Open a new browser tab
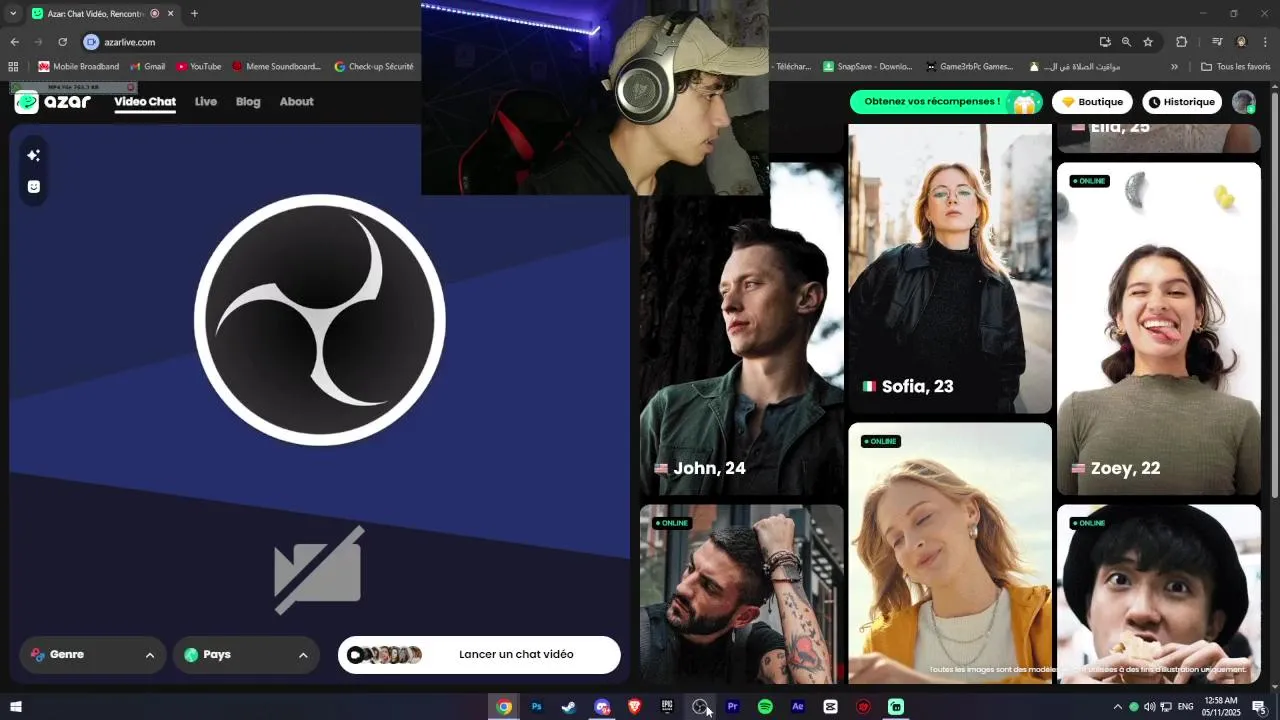Viewport: 1280px width, 720px height. 194,14
